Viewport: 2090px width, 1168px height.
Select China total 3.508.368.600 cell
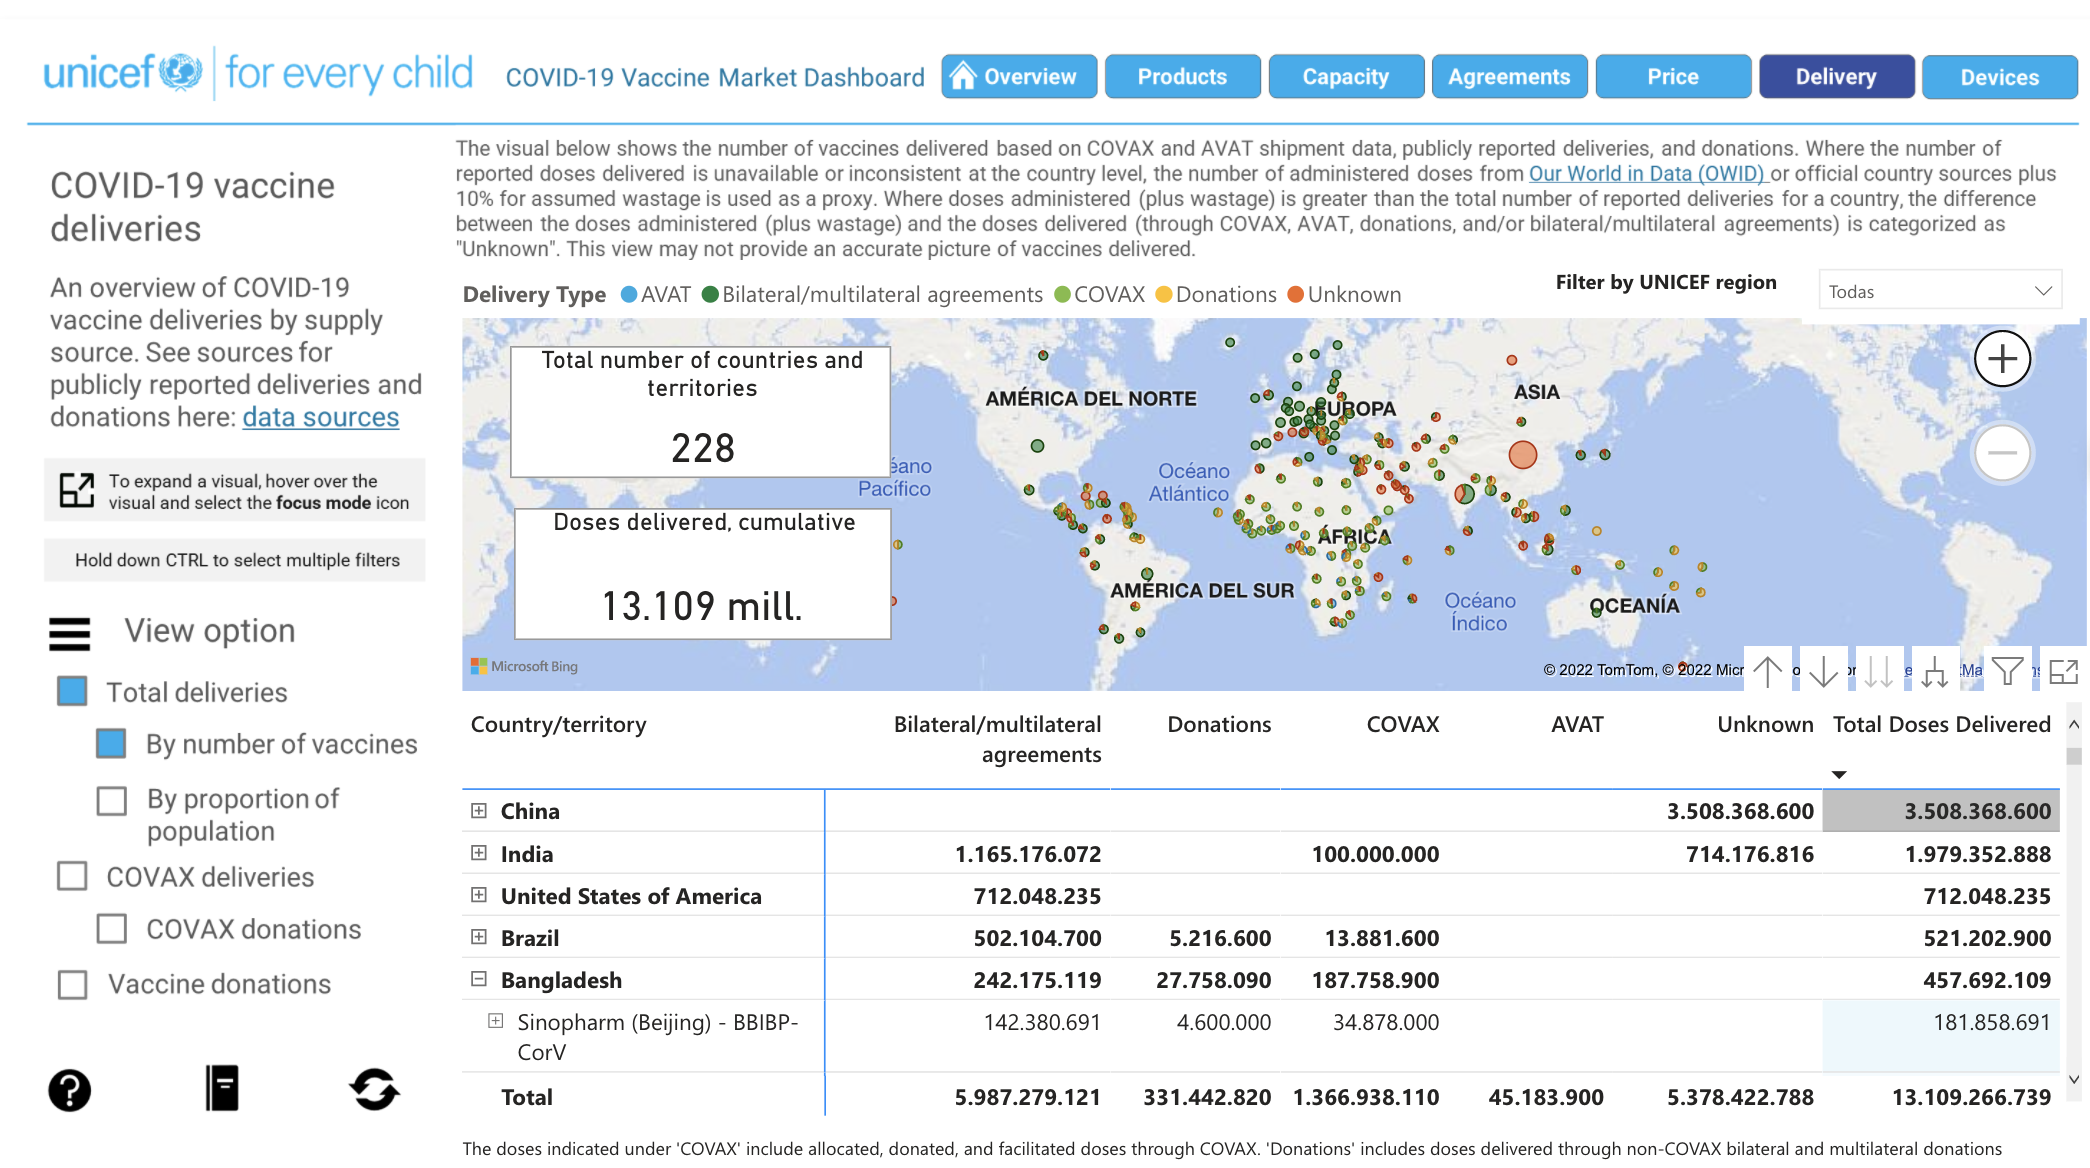[1941, 811]
